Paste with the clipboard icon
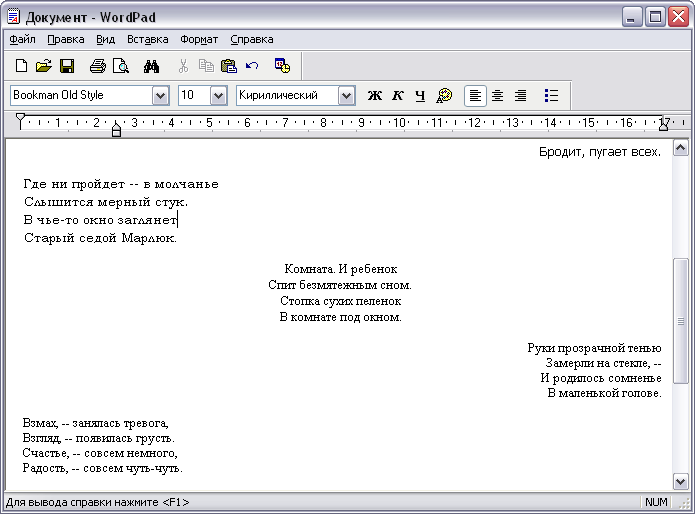This screenshot has height=514, width=695. point(229,66)
